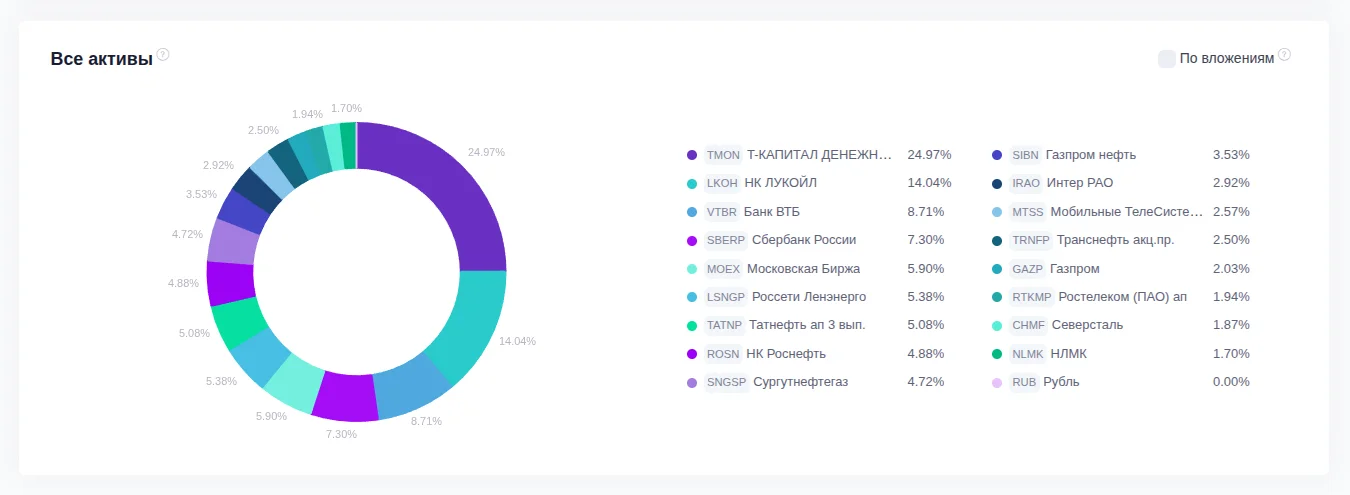Image resolution: width=1350 pixels, height=495 pixels.
Task: Click the TATNP legend color dot
Action: pyautogui.click(x=692, y=325)
